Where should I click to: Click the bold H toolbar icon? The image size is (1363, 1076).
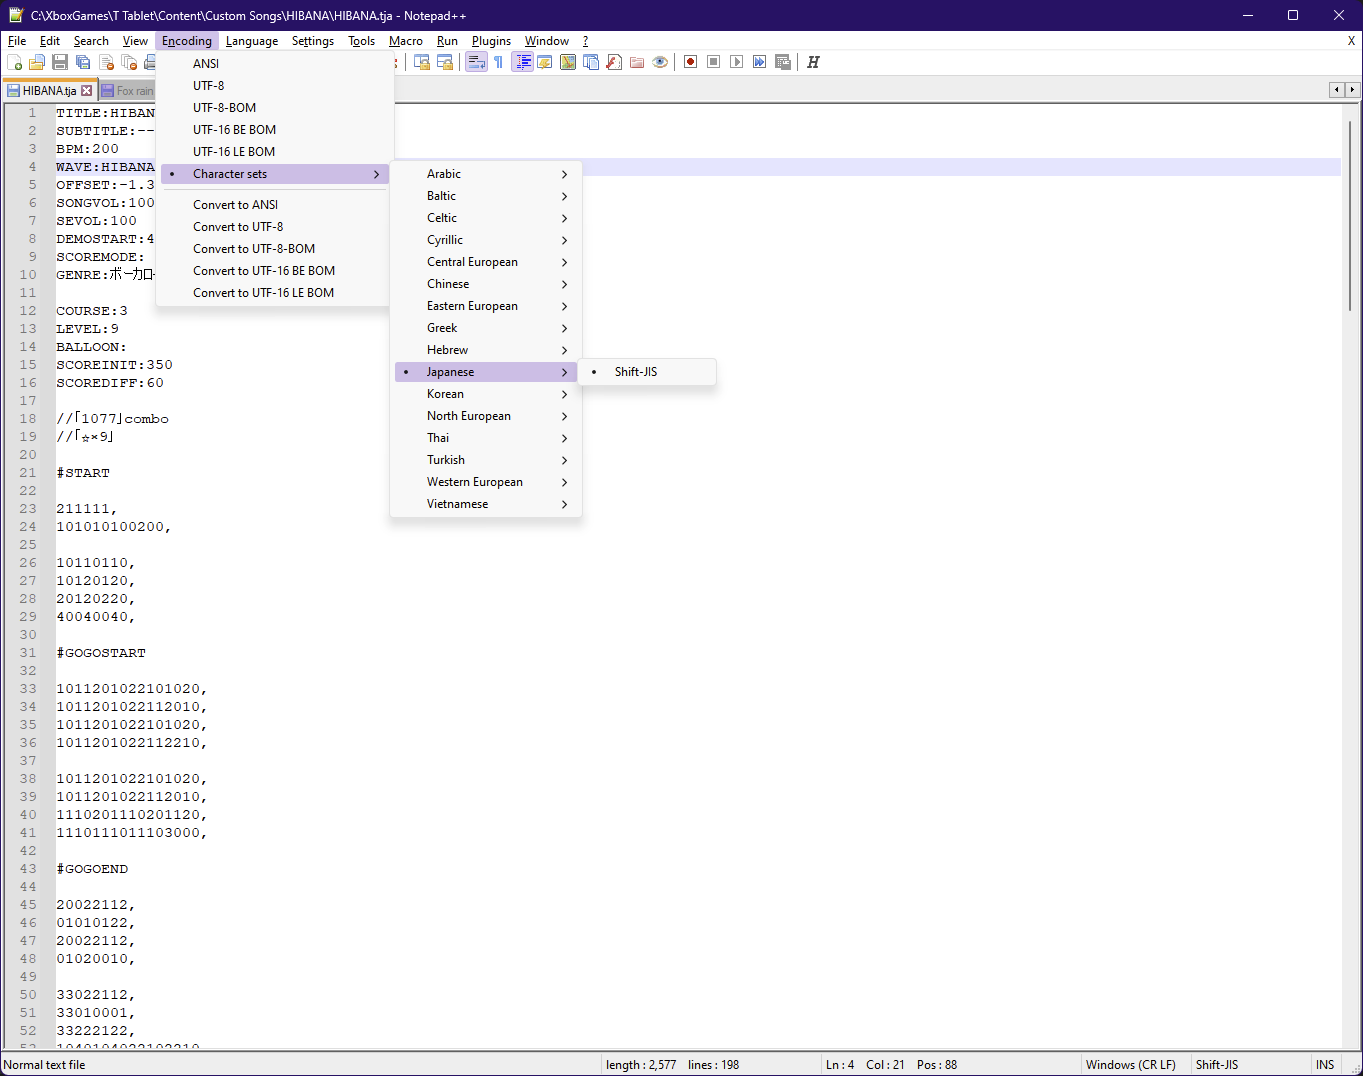[x=813, y=62]
